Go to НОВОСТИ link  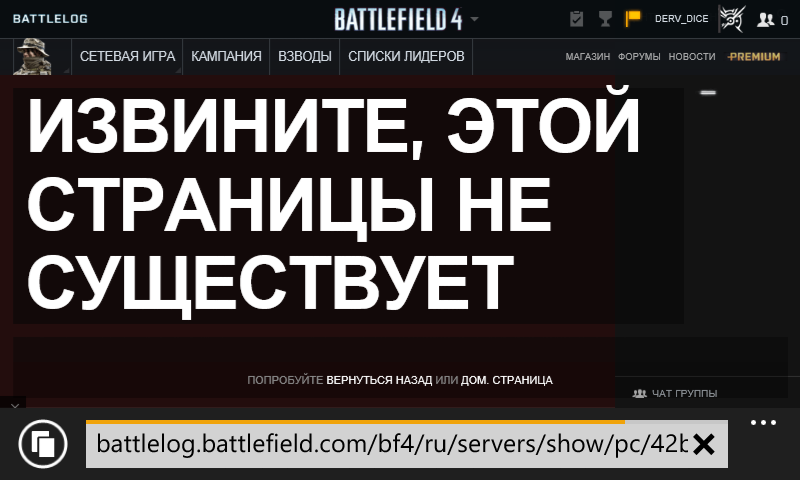click(x=692, y=57)
